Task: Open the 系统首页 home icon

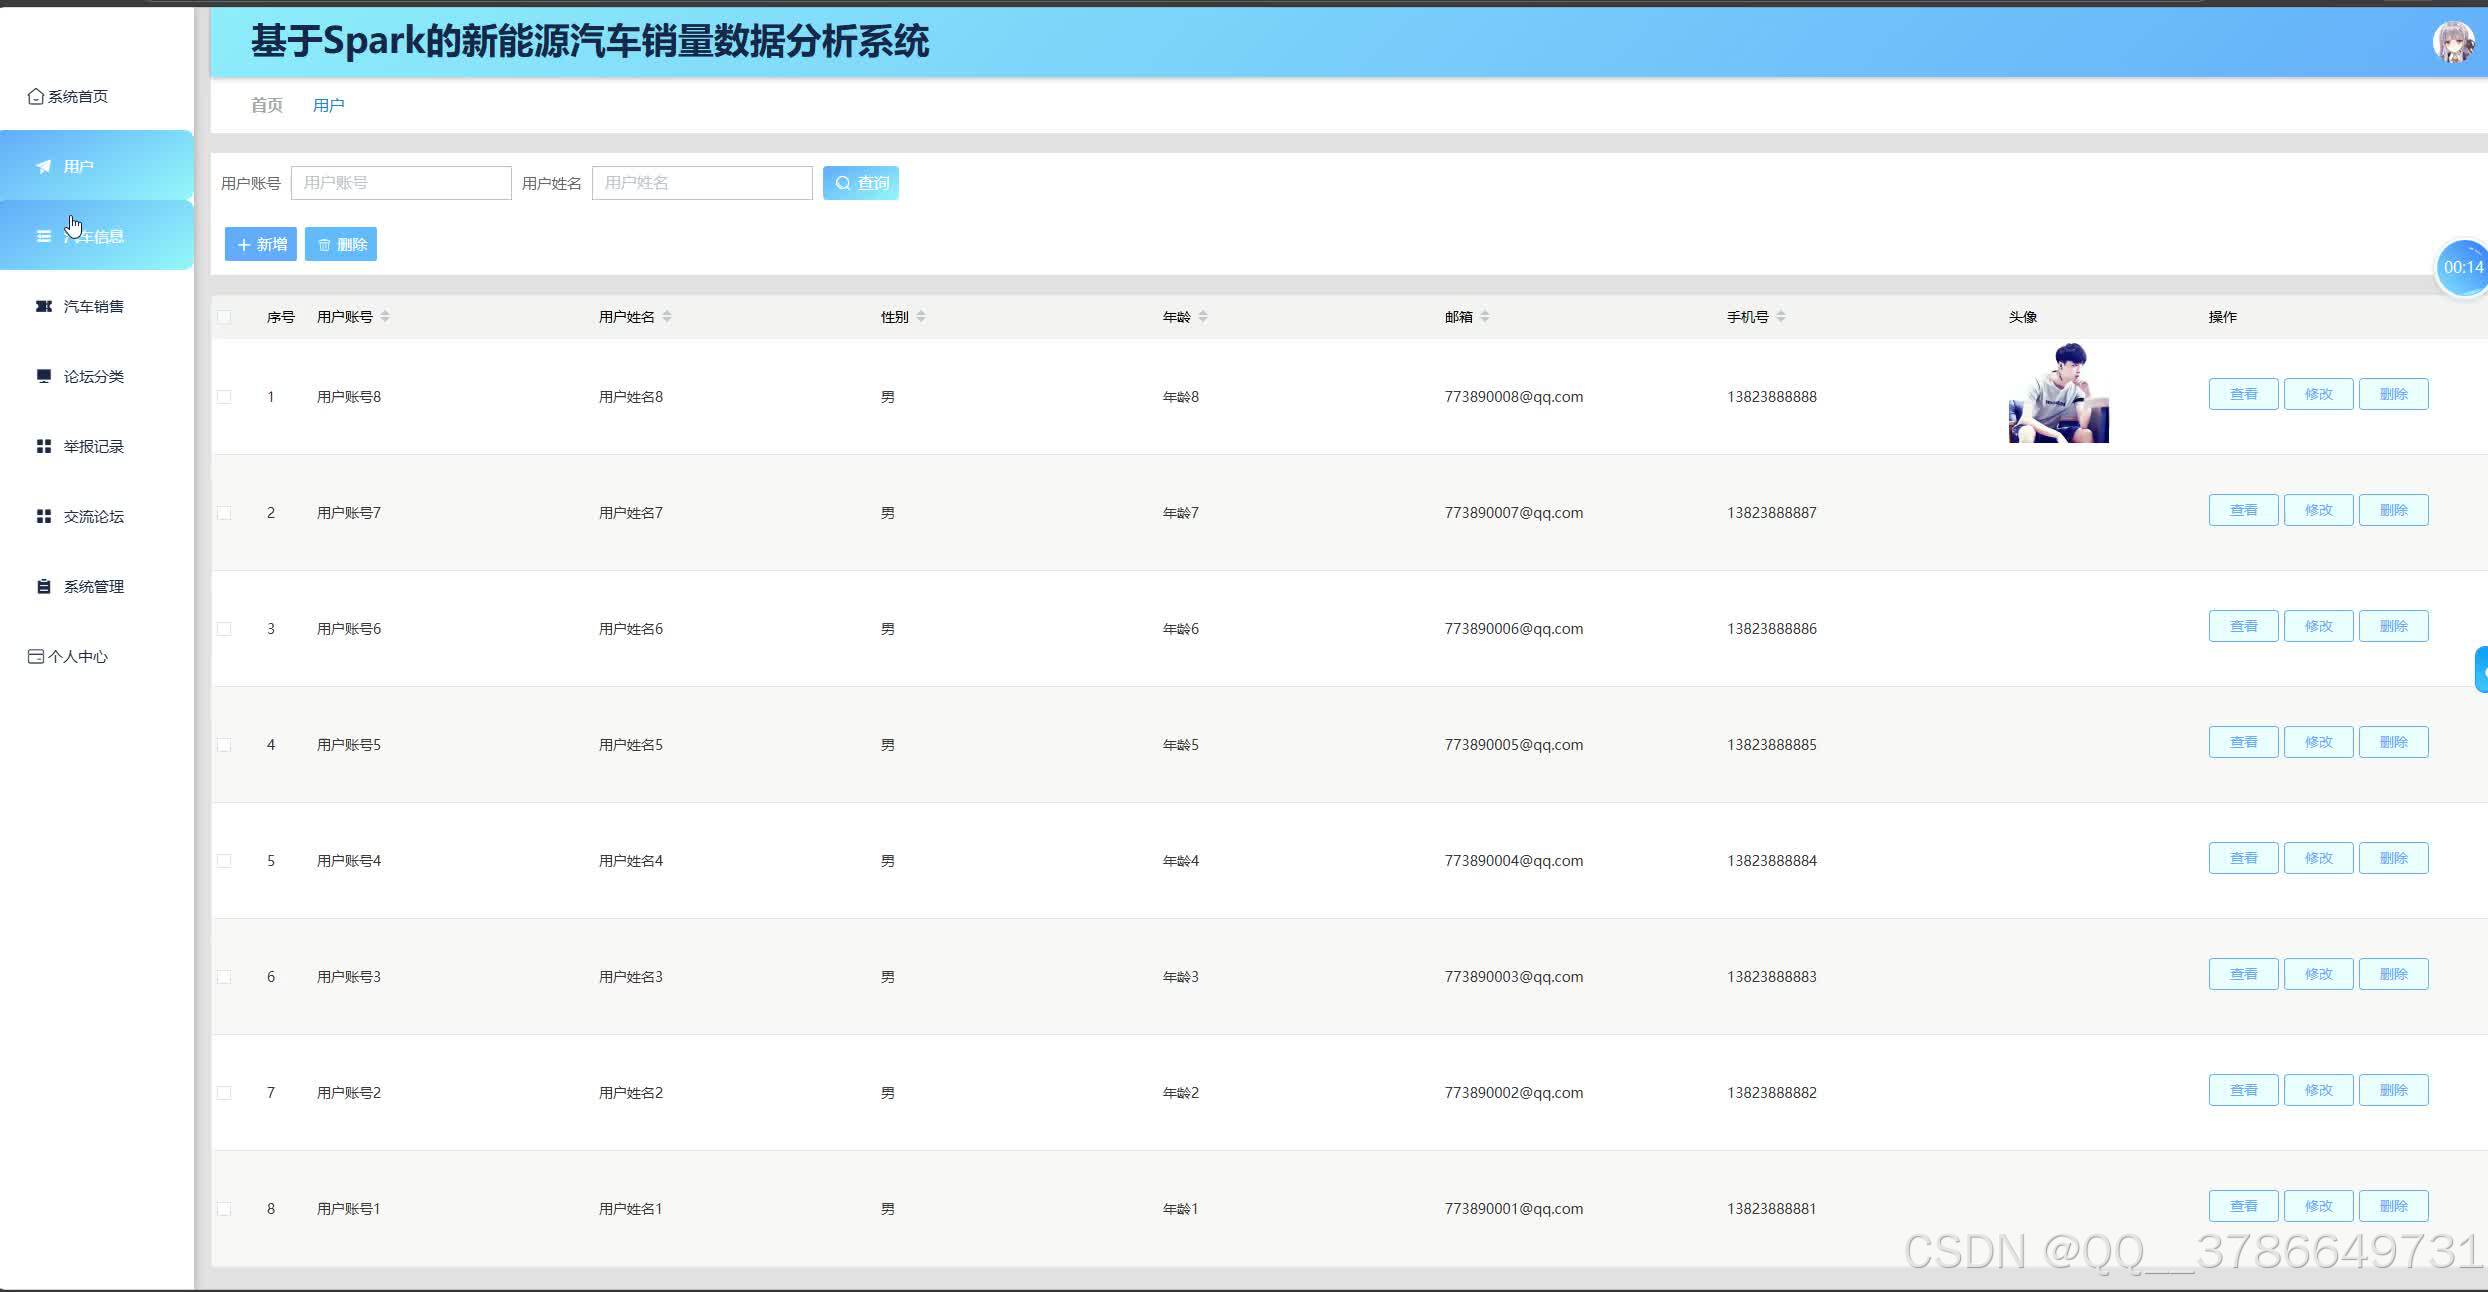Action: tap(36, 96)
